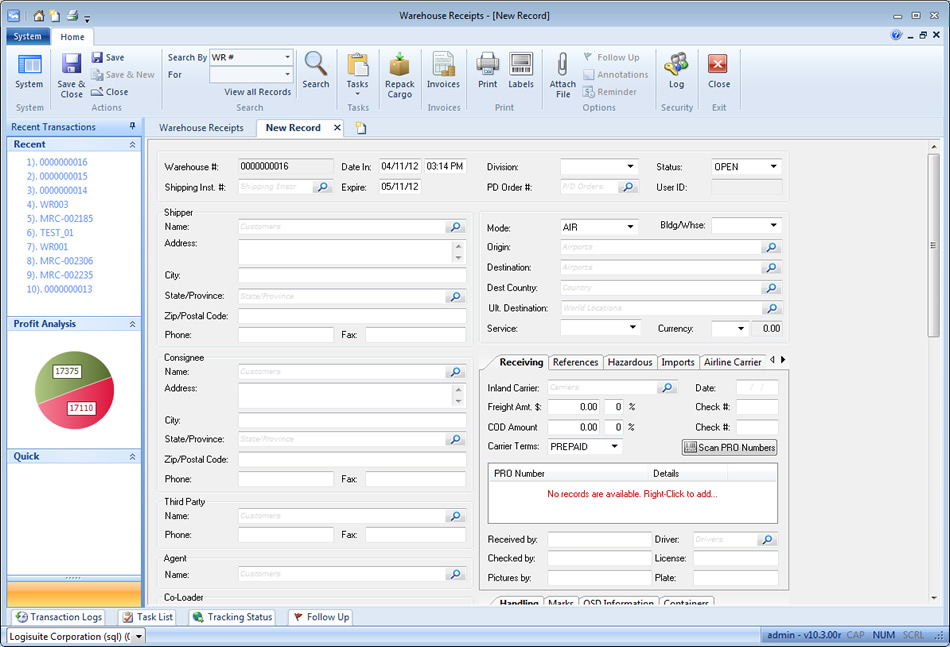Open the Carrier Terms dropdown

pos(614,447)
